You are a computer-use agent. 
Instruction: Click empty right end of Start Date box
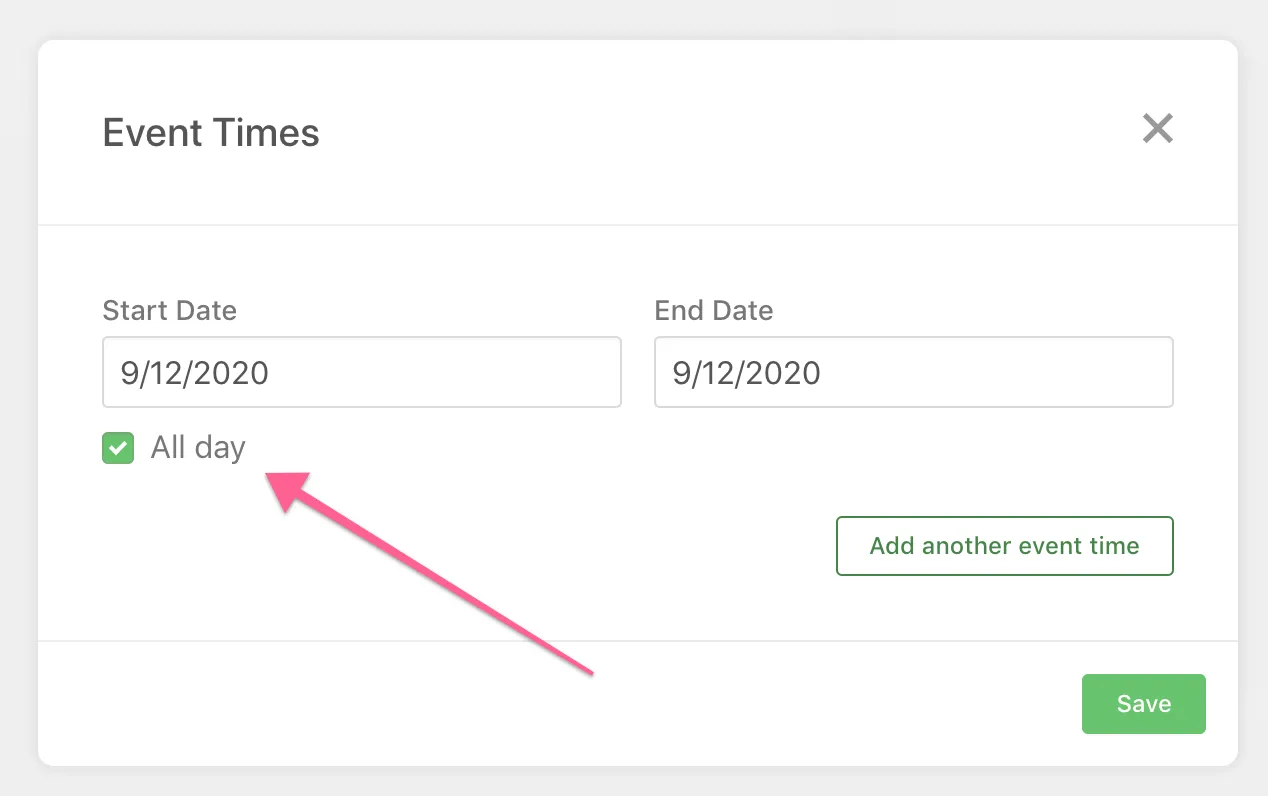click(560, 372)
